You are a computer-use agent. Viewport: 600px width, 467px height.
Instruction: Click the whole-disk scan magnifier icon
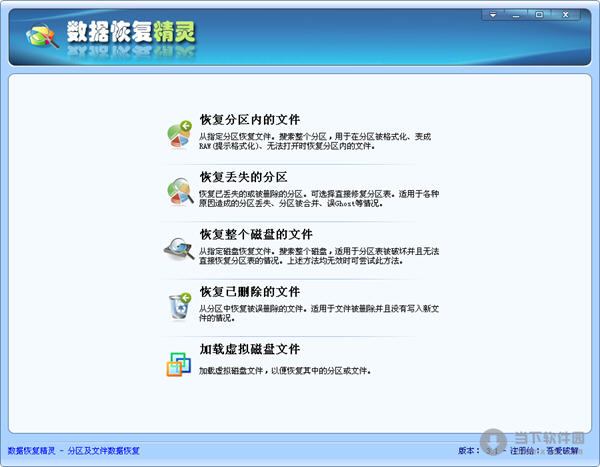(x=179, y=249)
